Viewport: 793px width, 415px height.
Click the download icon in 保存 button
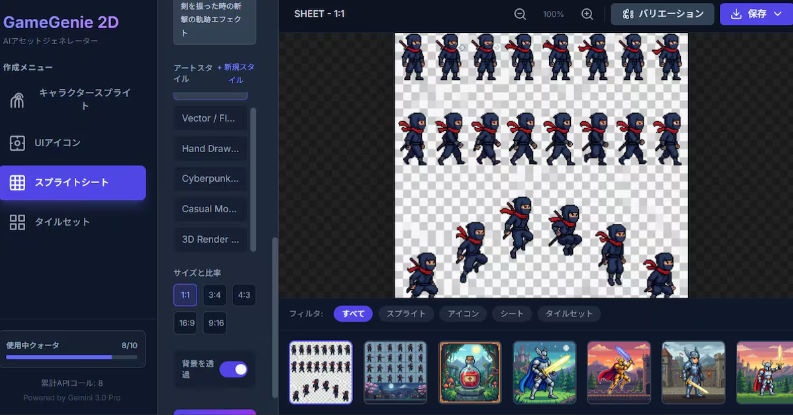(736, 14)
